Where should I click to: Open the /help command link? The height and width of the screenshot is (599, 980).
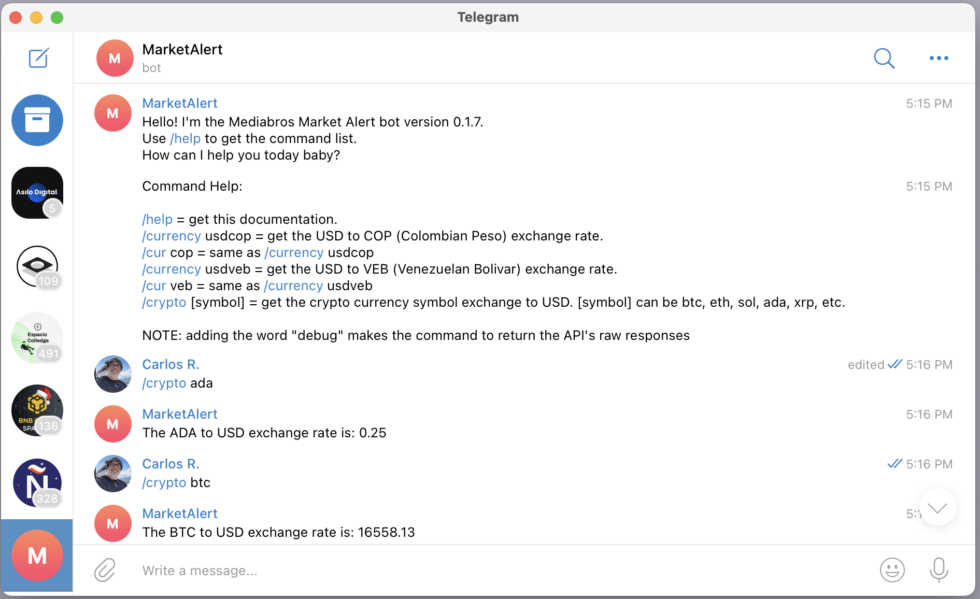[x=185, y=138]
